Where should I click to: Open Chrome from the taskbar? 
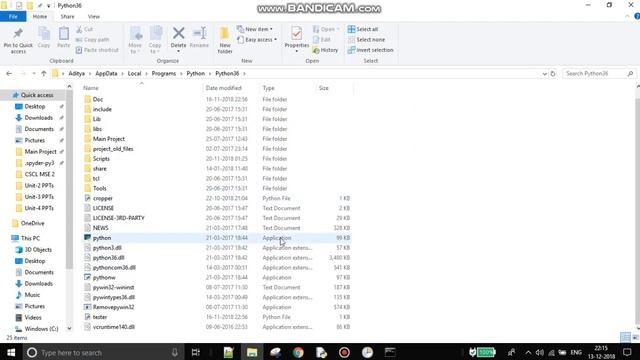point(298,352)
